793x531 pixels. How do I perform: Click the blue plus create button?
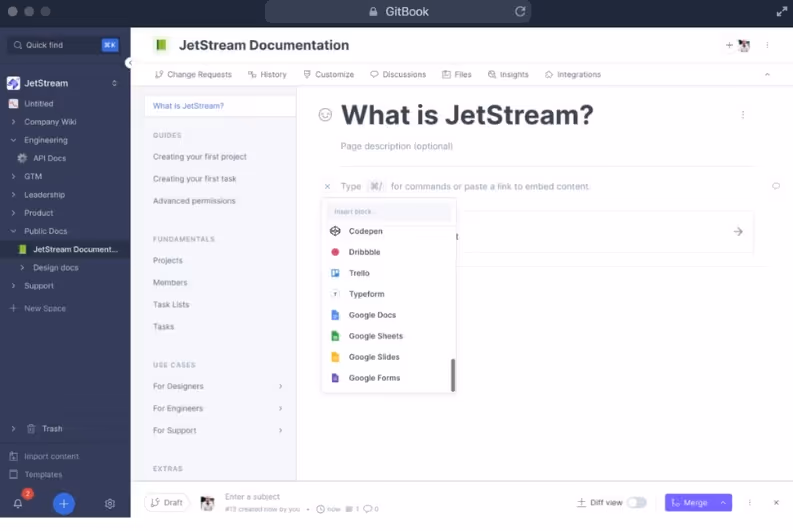(x=64, y=504)
